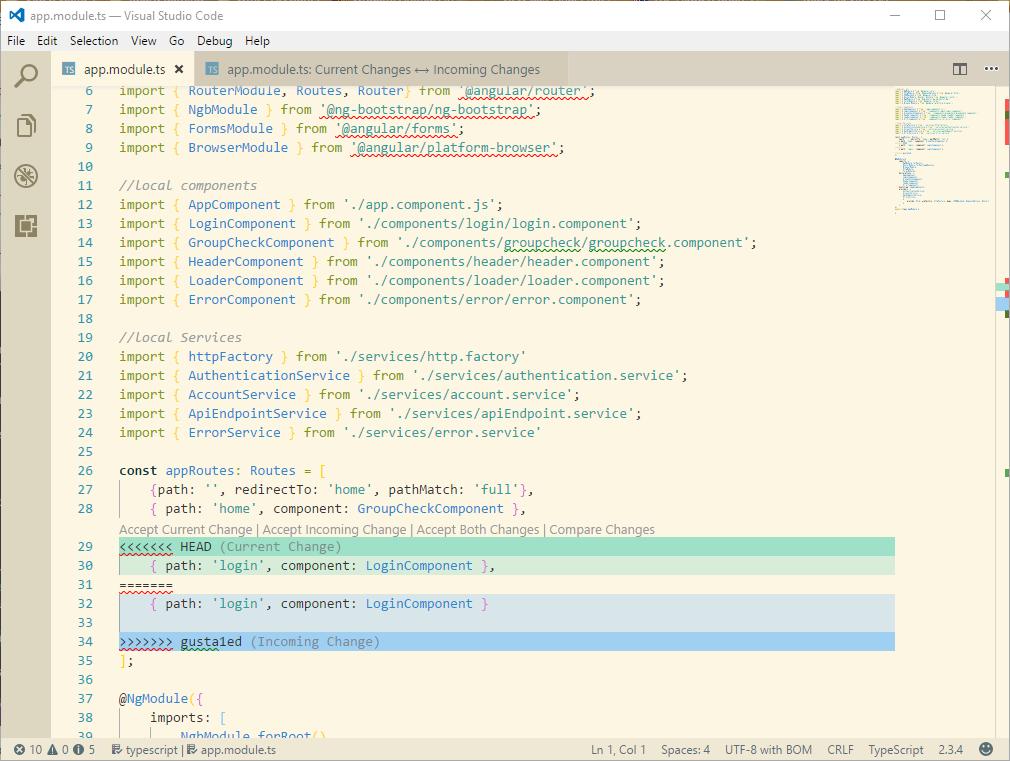Click the split editor icon

click(x=959, y=69)
